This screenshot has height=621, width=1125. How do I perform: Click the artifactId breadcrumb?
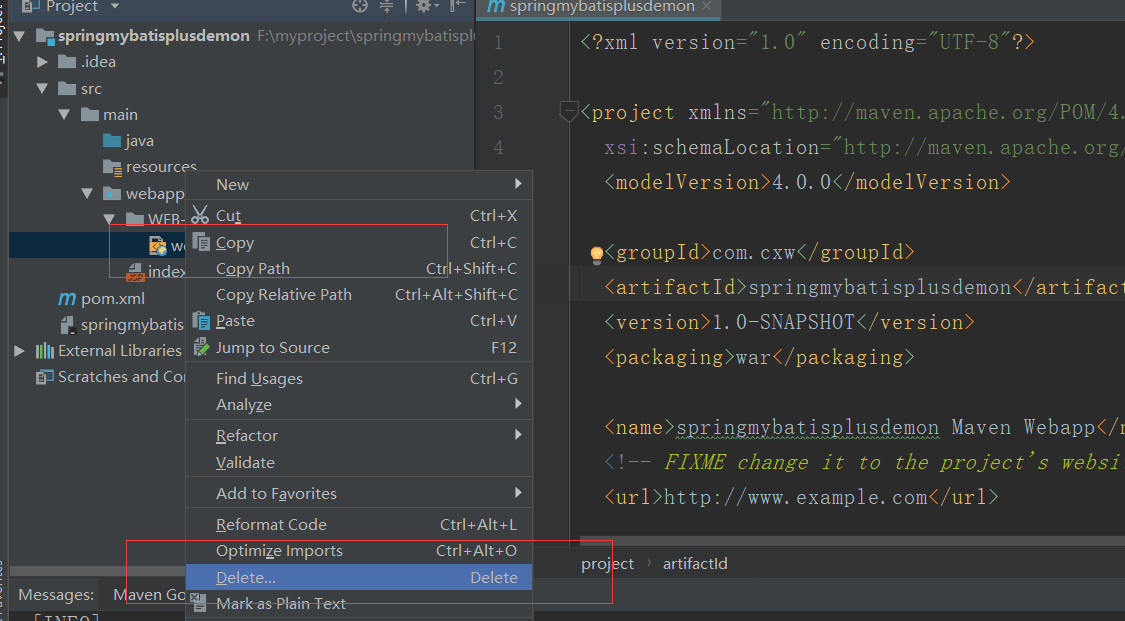[x=695, y=564]
